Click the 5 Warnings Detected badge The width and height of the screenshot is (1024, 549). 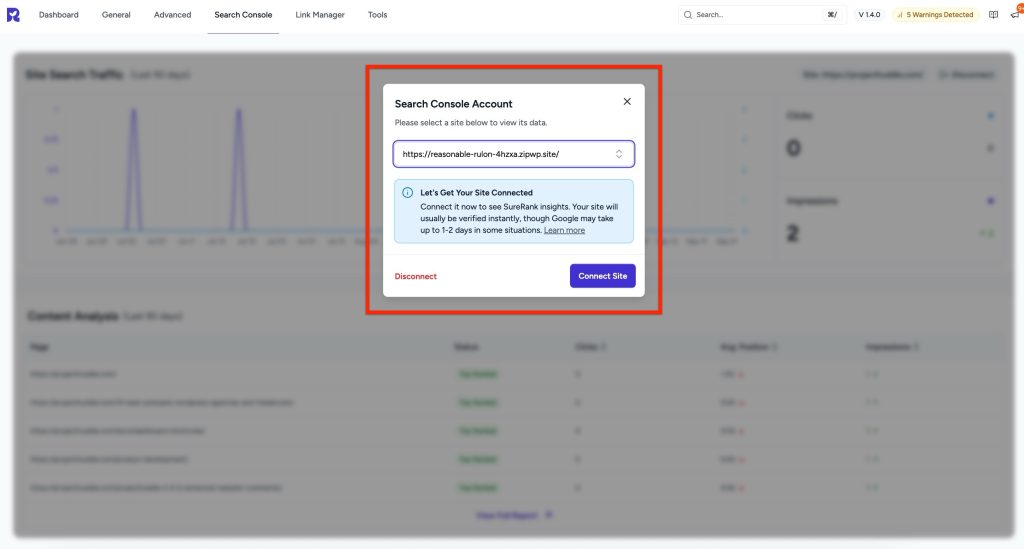point(933,15)
